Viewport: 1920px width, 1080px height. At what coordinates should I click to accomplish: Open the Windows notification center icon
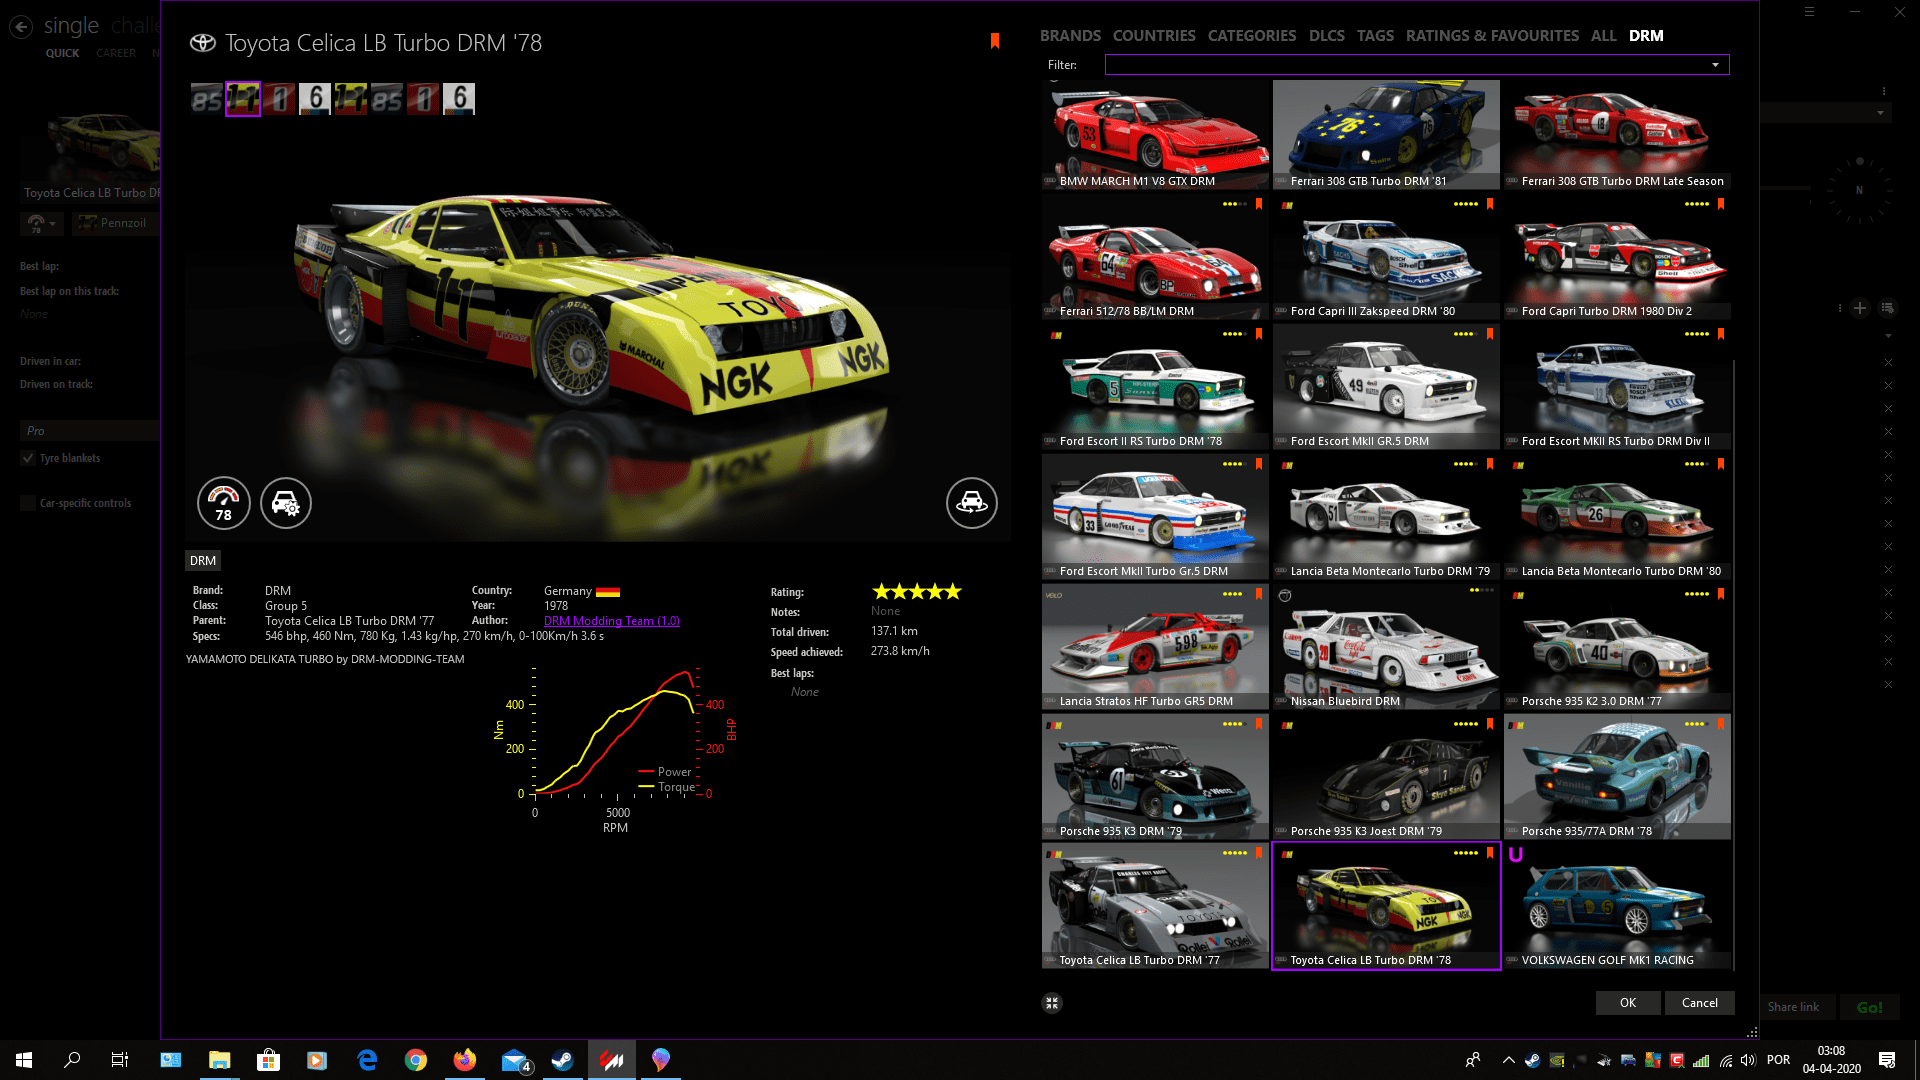coord(1887,1060)
